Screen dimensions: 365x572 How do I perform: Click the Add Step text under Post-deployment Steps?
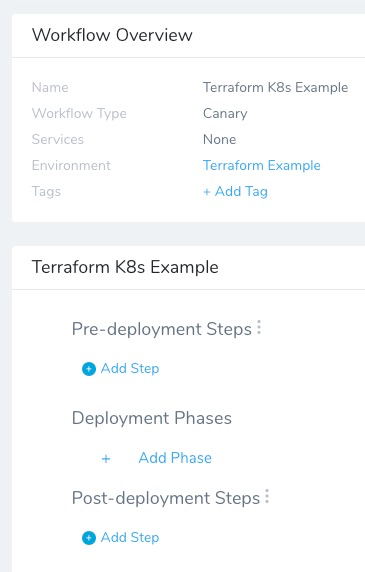point(130,537)
